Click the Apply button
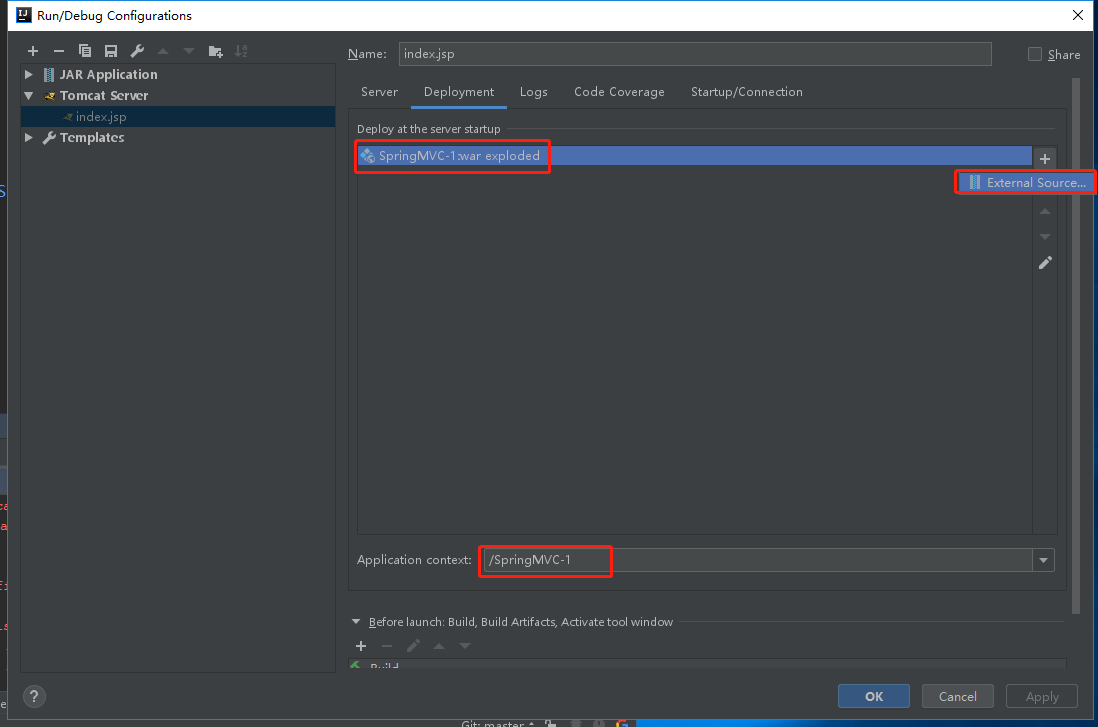1098x727 pixels. coord(1042,696)
